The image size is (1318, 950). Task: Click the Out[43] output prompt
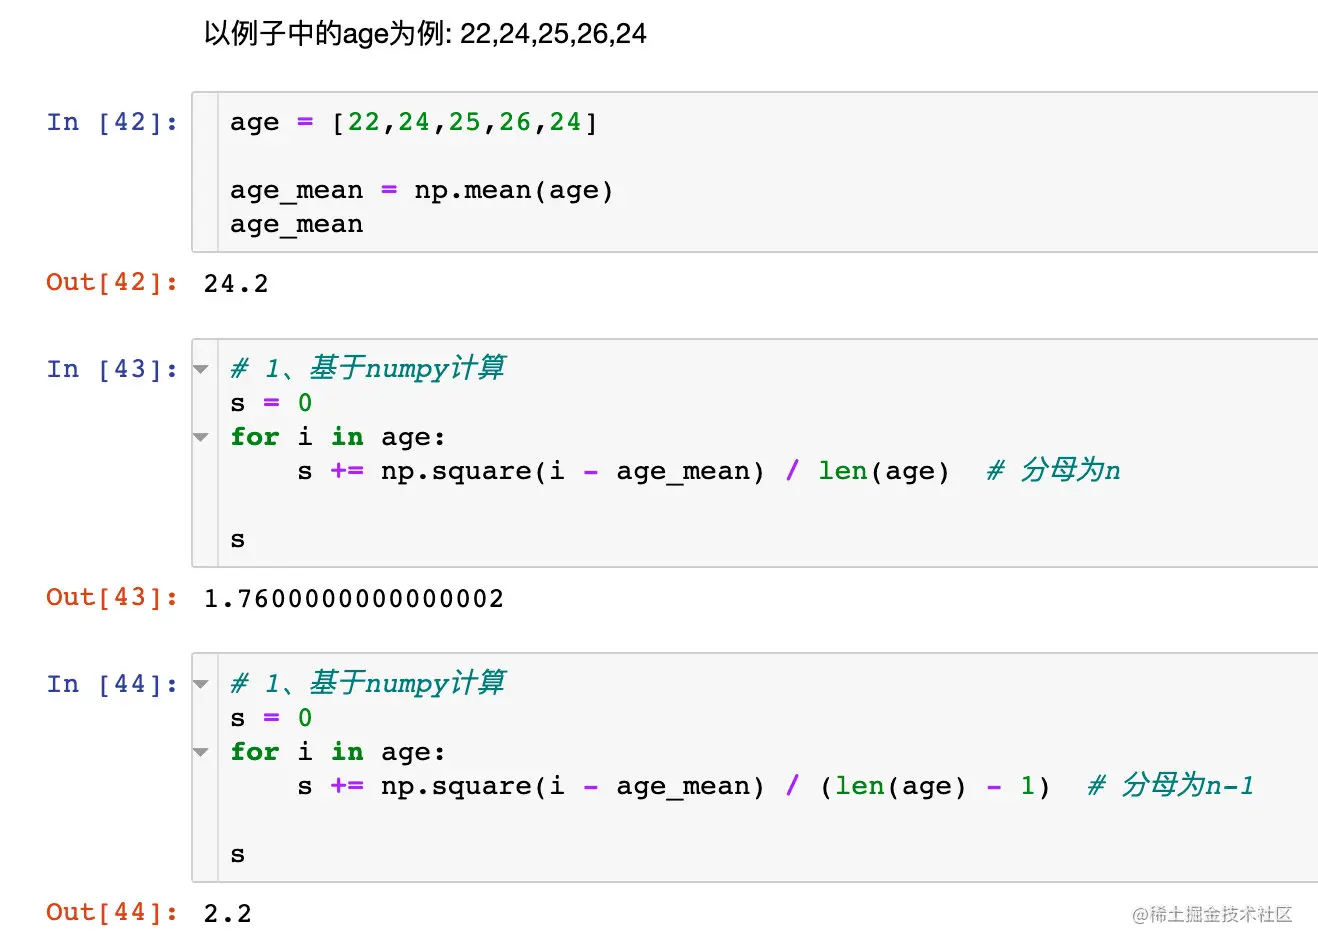click(x=112, y=597)
